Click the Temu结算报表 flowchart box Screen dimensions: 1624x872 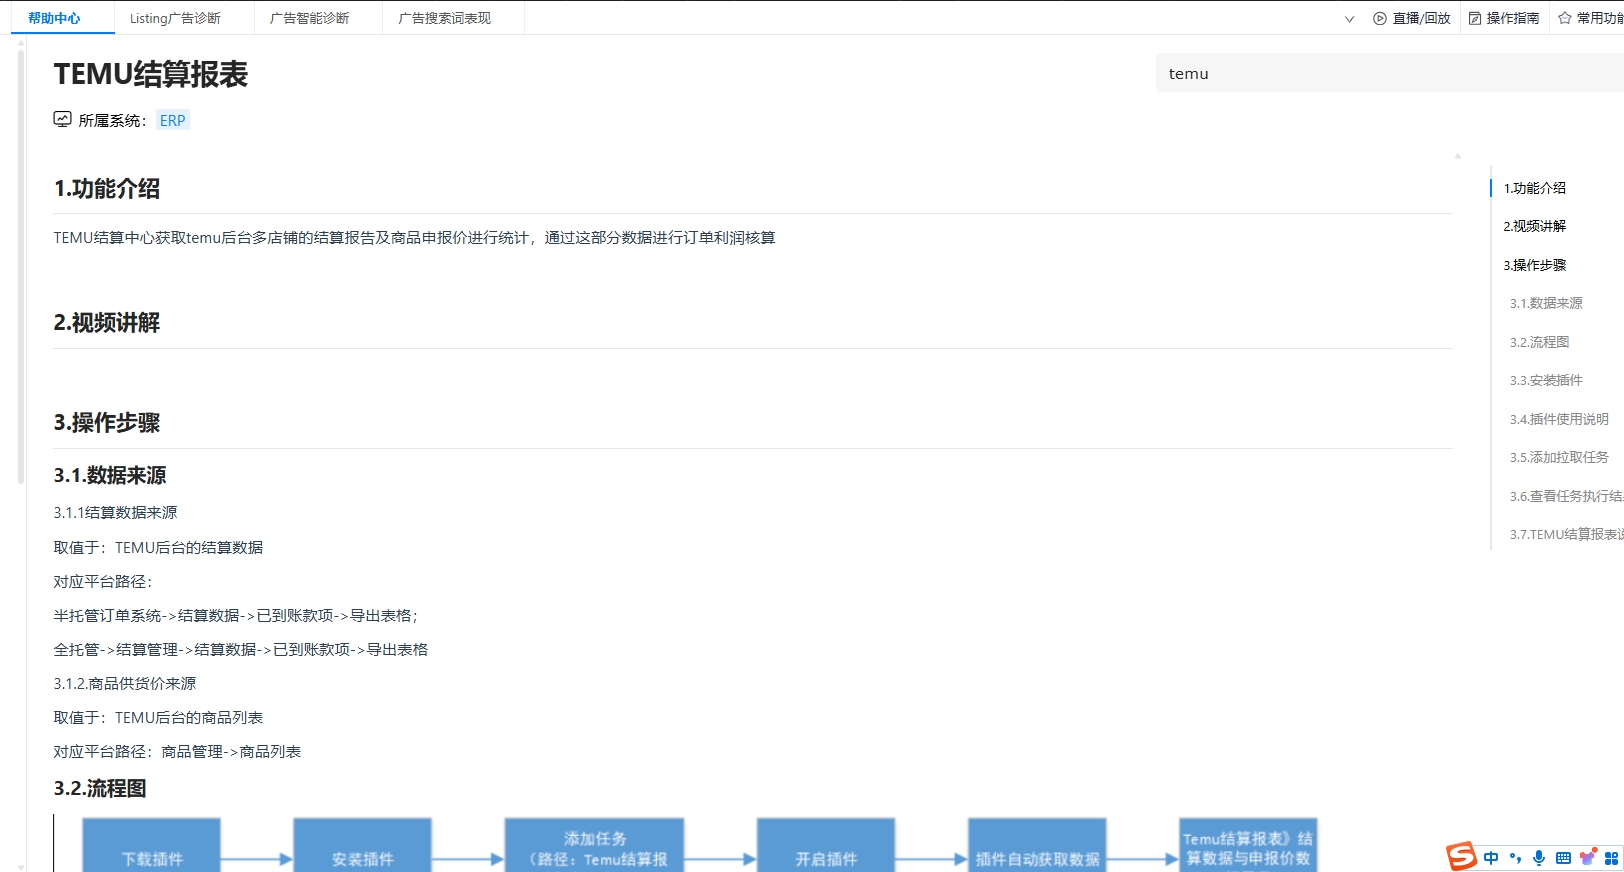1248,845
